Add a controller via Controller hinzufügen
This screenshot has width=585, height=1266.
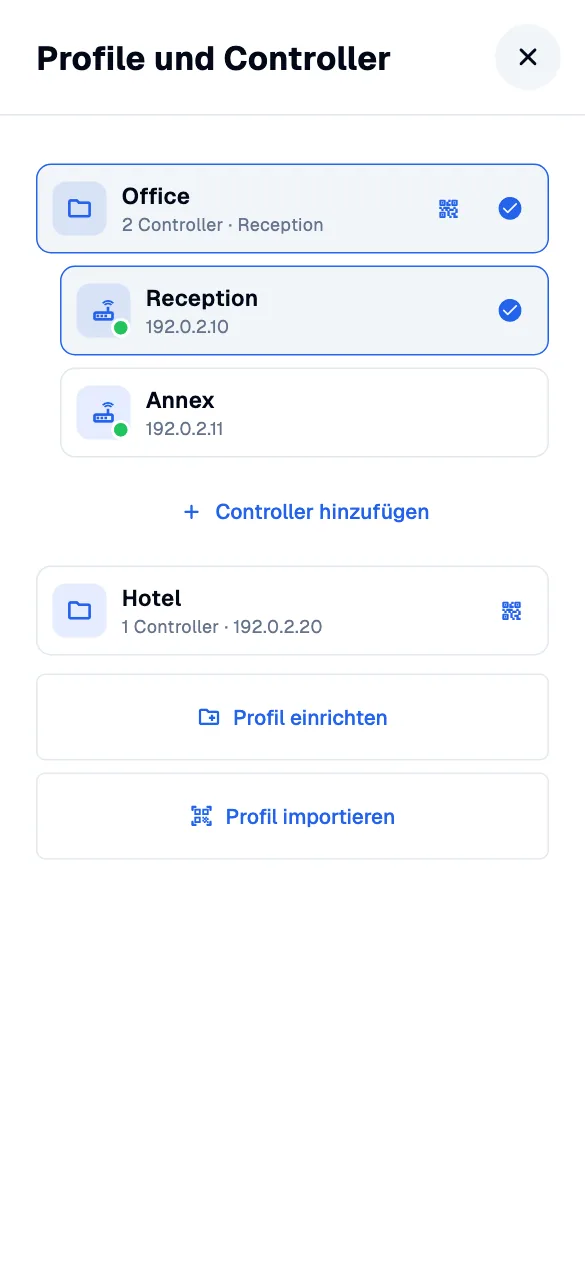(305, 512)
